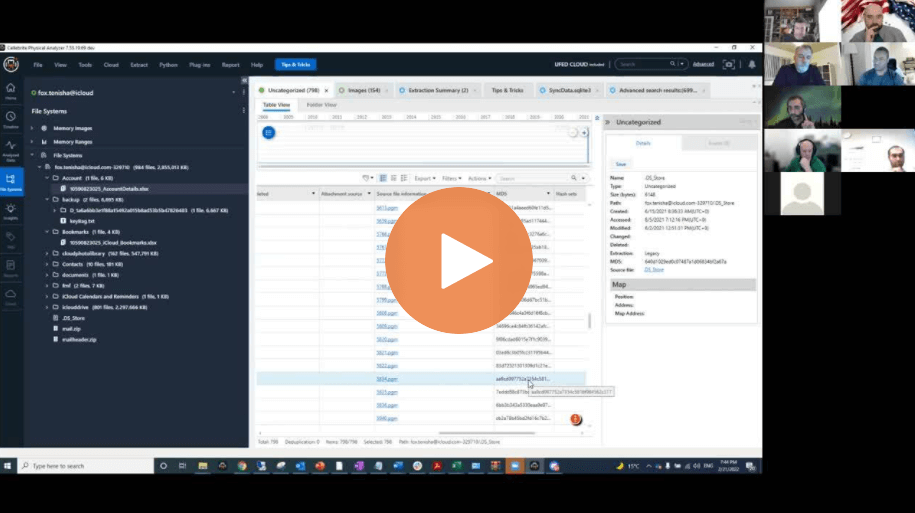915x513 pixels.
Task: Open the Timeline icon in left sidebar
Action: (11, 119)
